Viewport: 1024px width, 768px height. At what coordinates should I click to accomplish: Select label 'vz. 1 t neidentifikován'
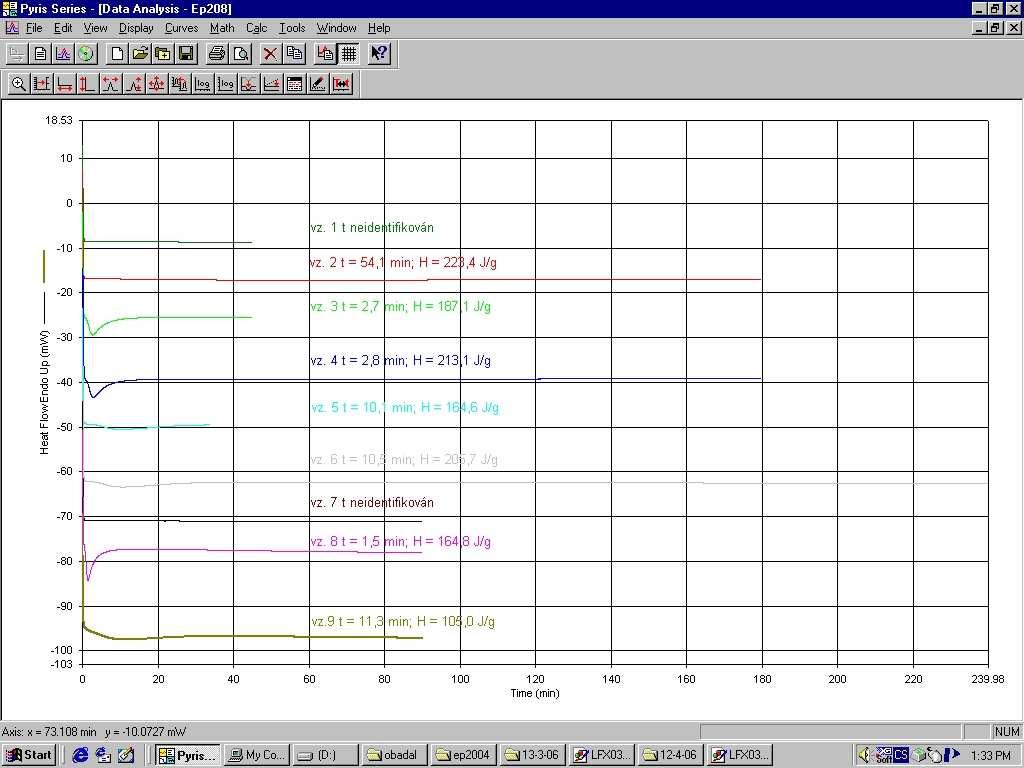point(372,228)
